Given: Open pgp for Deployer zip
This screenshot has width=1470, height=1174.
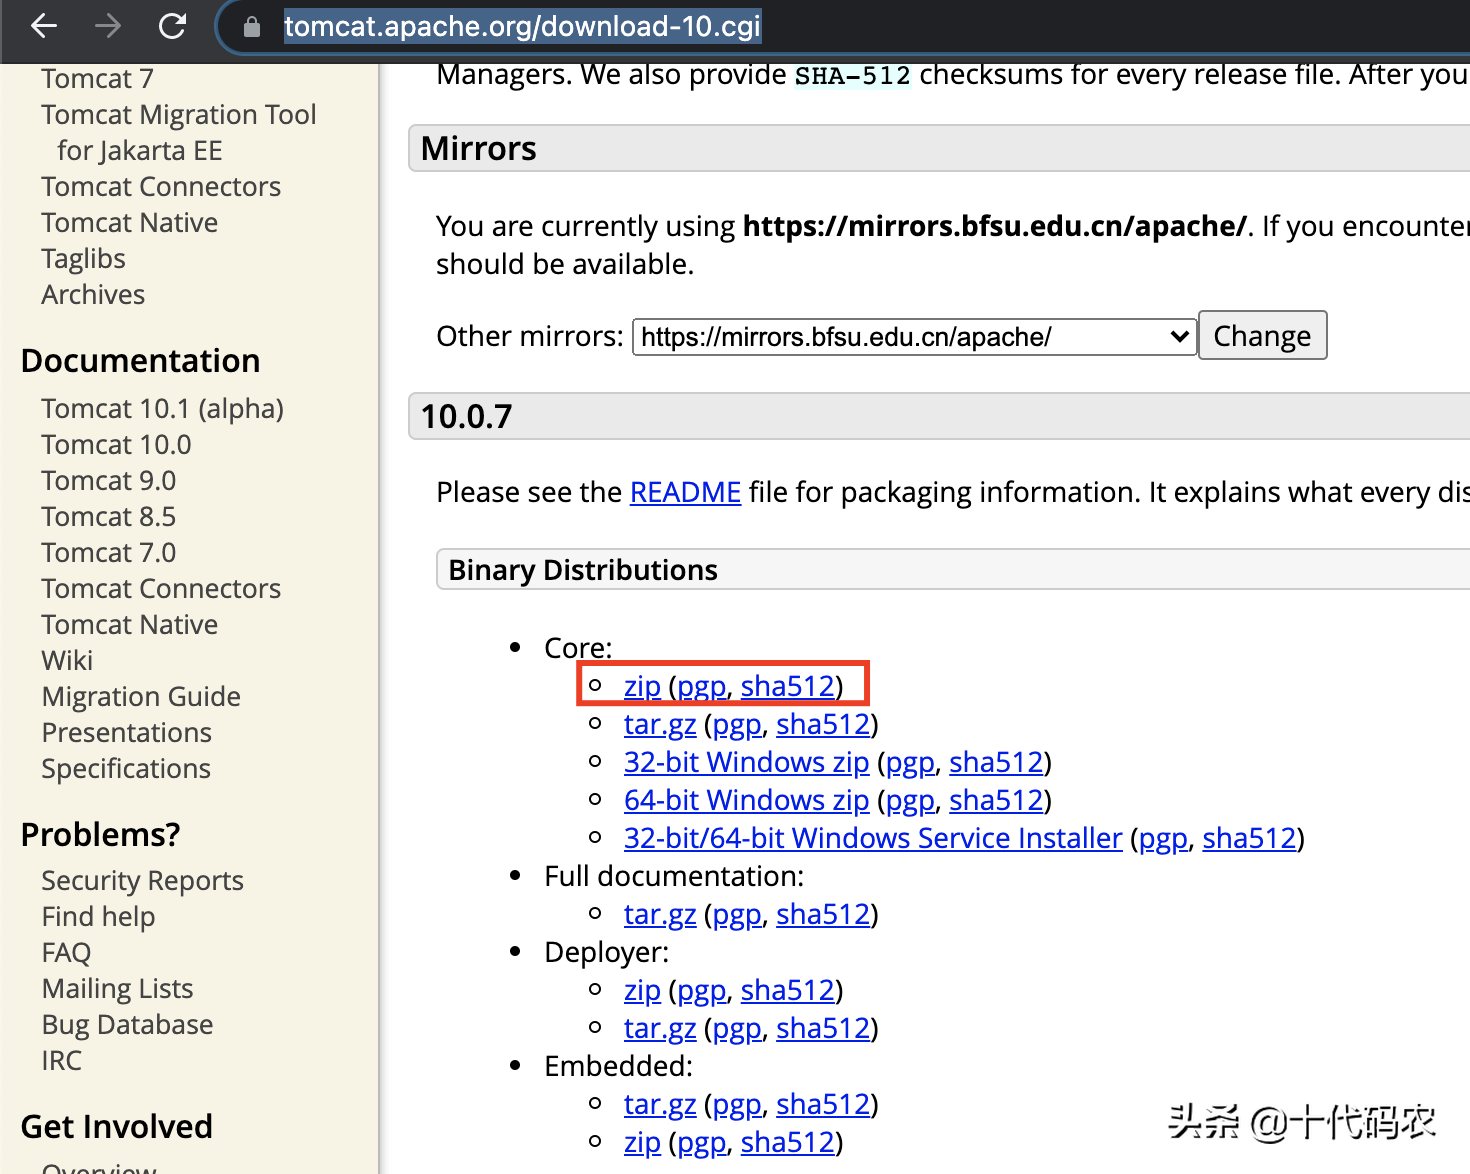Looking at the screenshot, I should coord(702,991).
